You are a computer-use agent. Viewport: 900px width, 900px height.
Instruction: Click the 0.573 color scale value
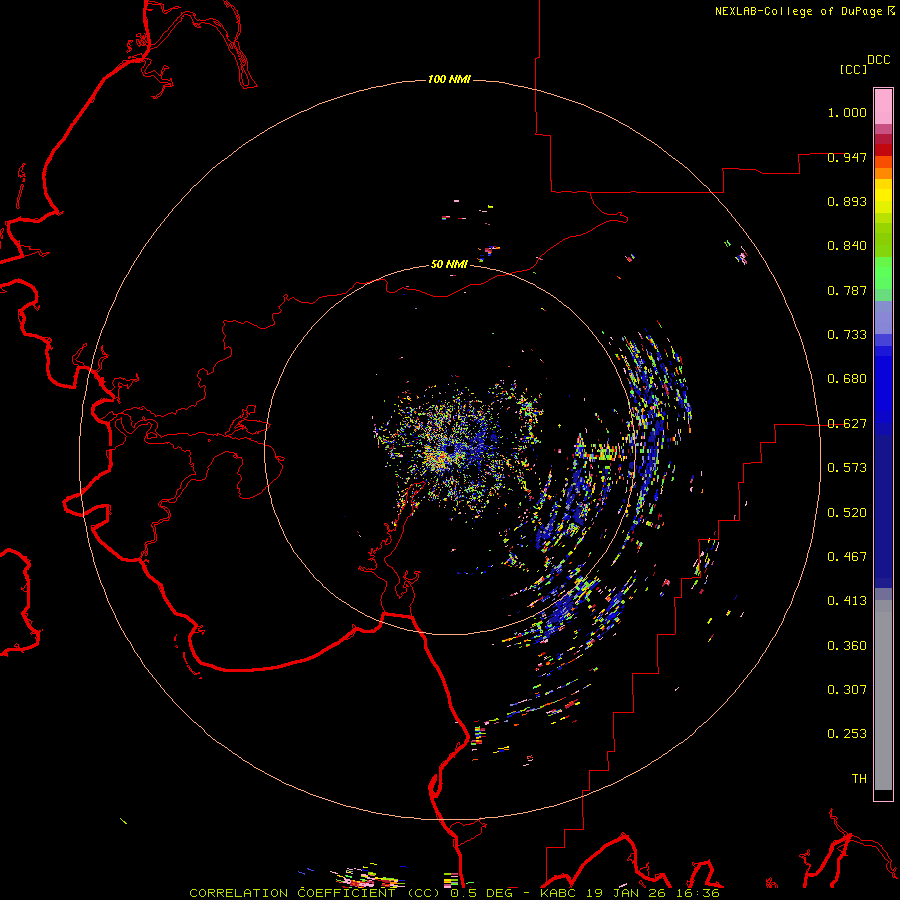[x=847, y=468]
